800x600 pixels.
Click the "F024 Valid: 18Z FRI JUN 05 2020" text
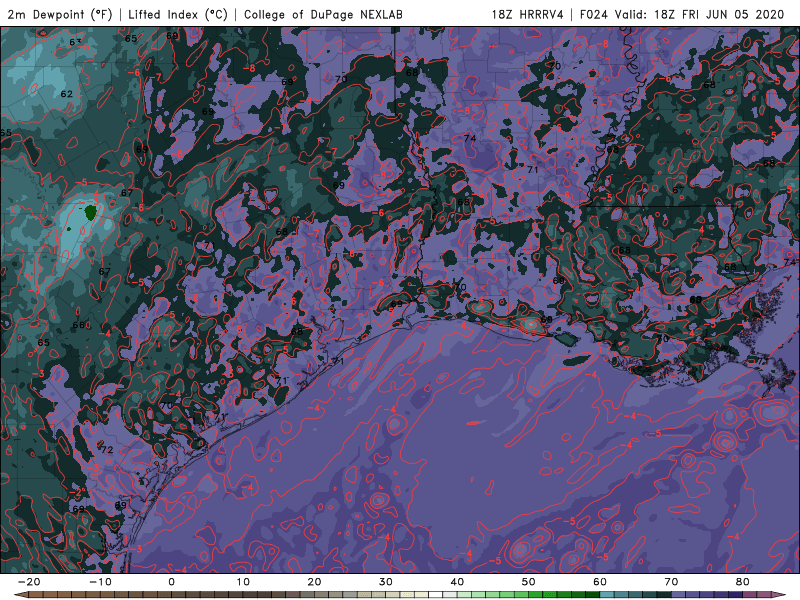(x=682, y=14)
